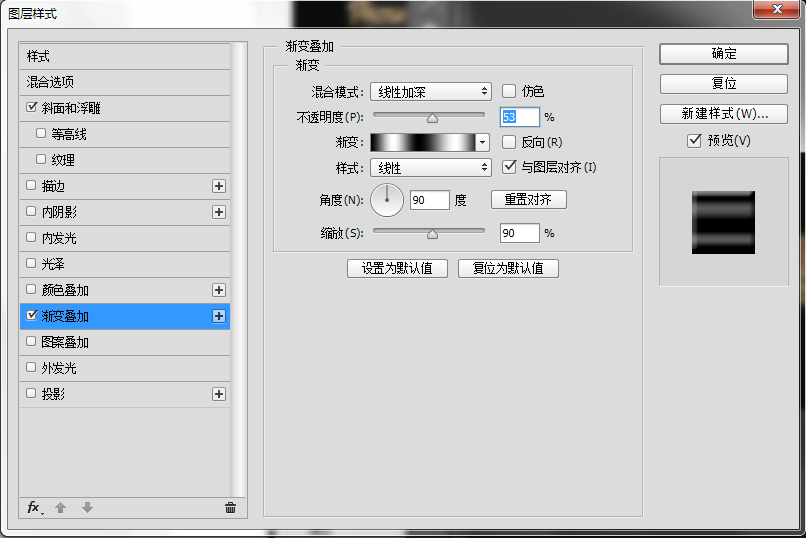Open the gradient picker dropdown arrow
Screen dimensions: 806x538
[x=482, y=142]
